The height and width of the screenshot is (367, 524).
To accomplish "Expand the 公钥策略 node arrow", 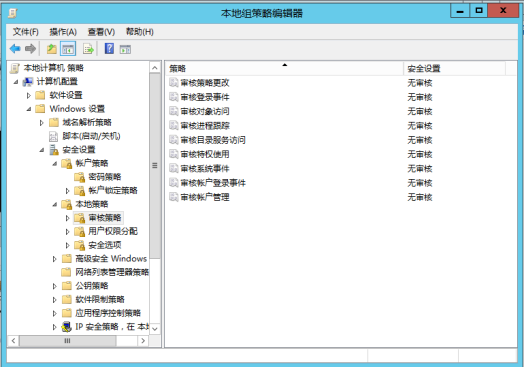I will point(54,286).
